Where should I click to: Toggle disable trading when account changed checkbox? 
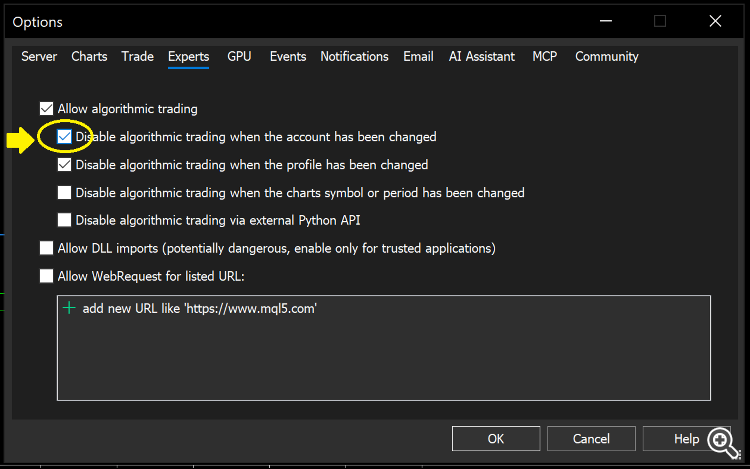64,137
